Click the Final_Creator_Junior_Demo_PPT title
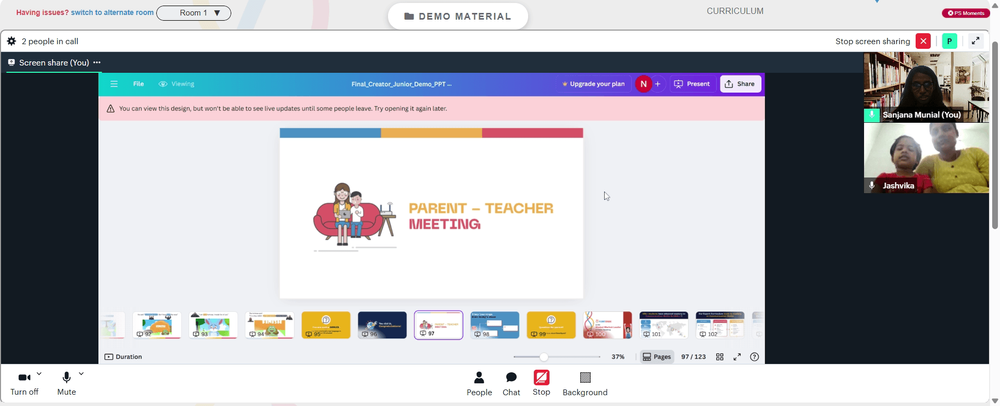The width and height of the screenshot is (1000, 406). coord(401,84)
